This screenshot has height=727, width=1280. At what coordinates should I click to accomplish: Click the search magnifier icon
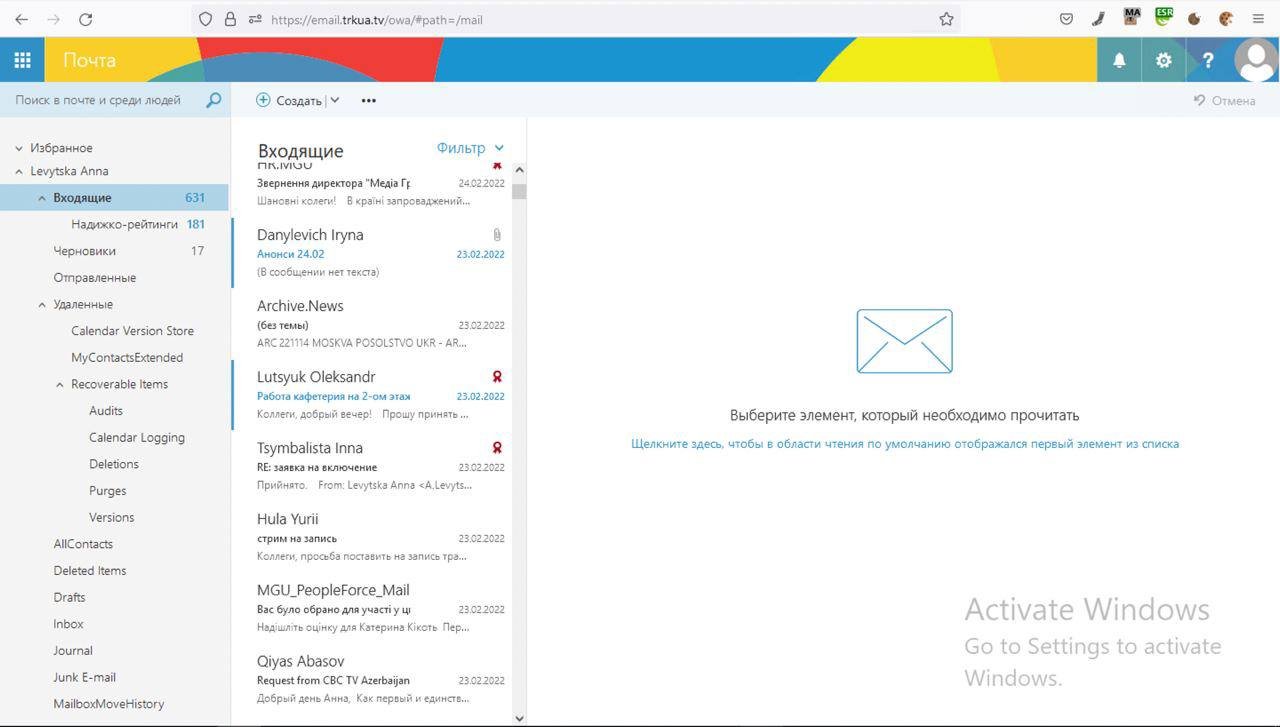[x=213, y=100]
